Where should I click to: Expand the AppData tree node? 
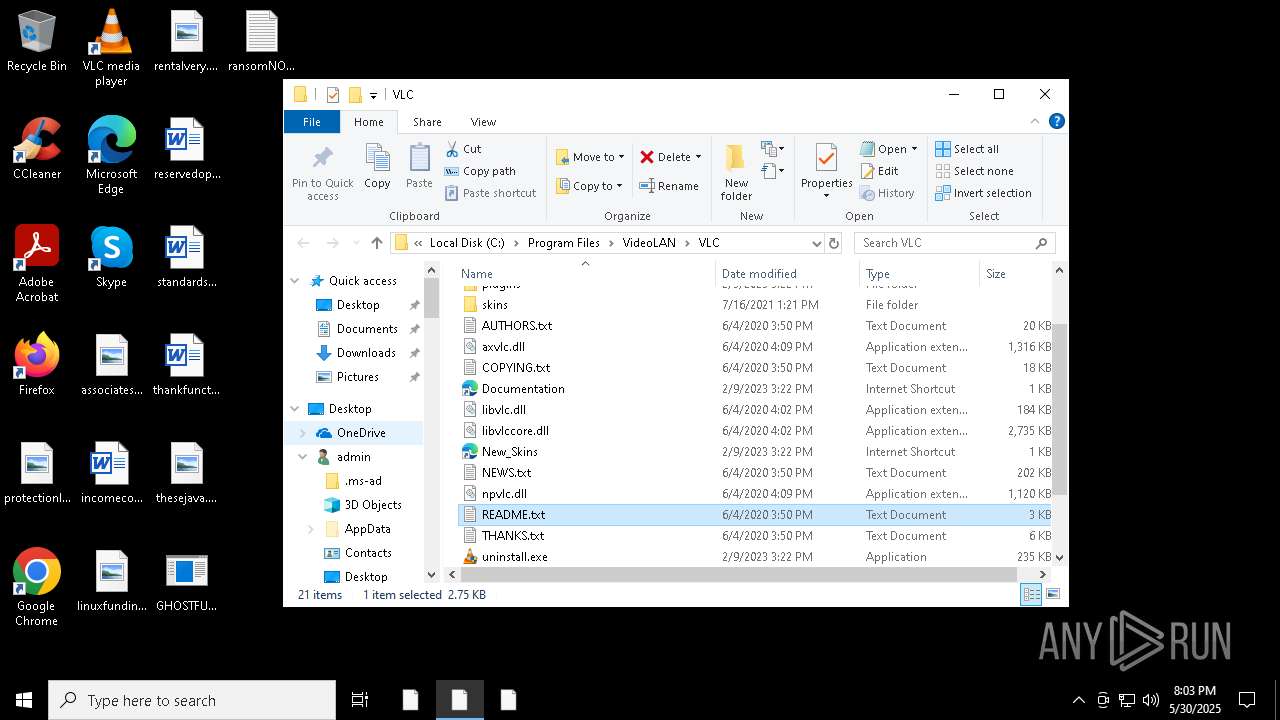point(311,529)
